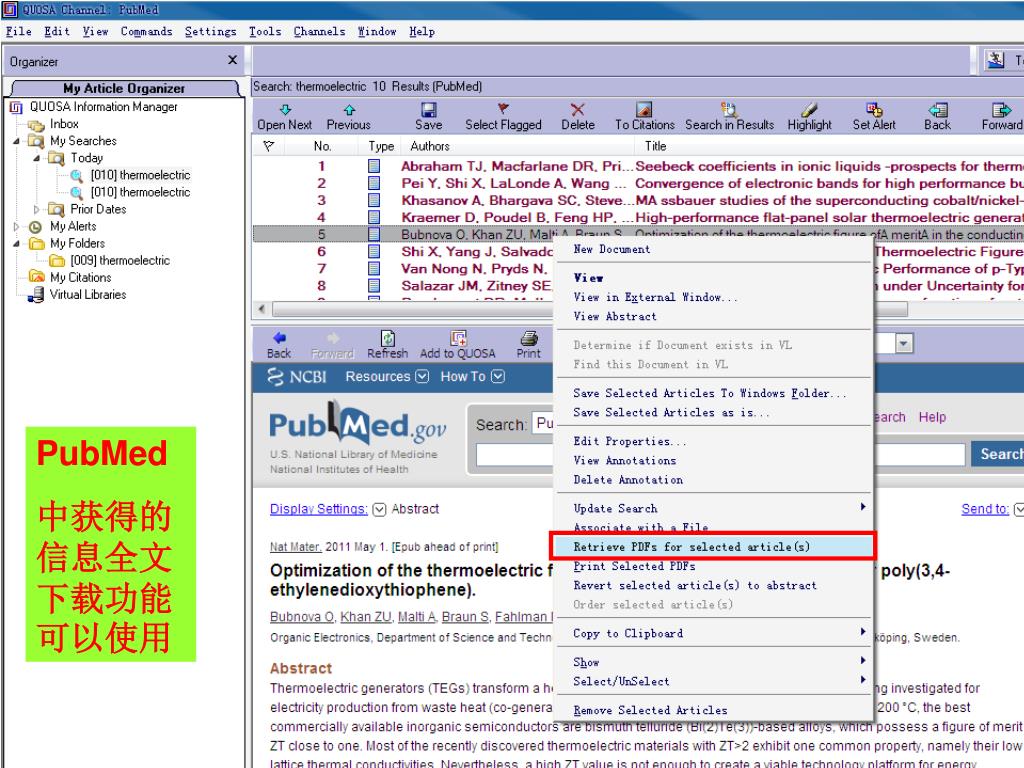Click the Display Settings link
Screen dimensions: 1024x768
coord(319,509)
